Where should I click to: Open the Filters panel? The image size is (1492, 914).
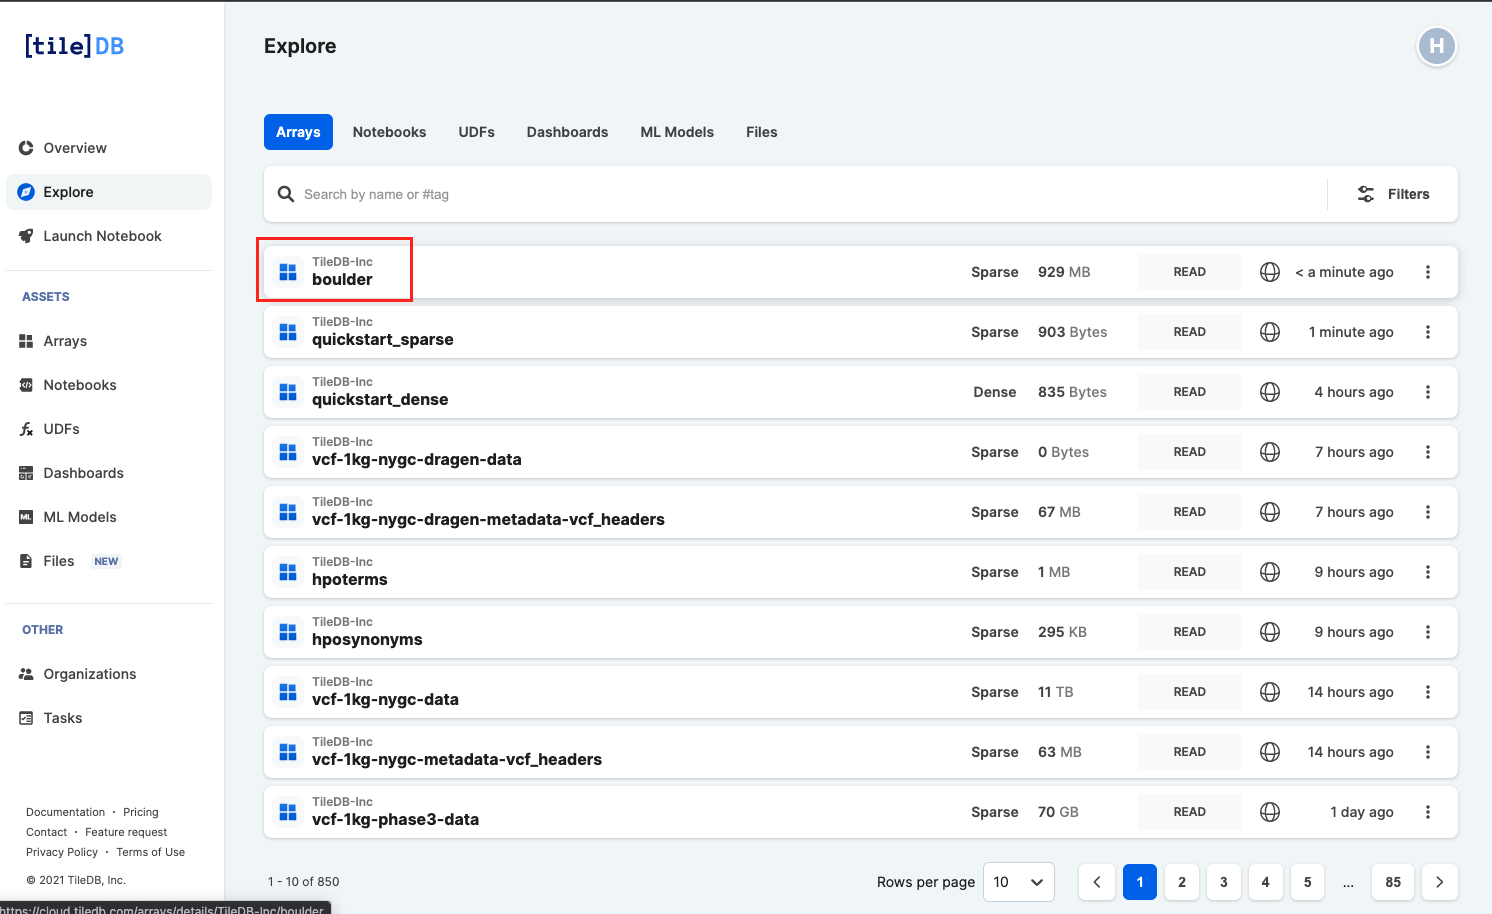point(1393,194)
